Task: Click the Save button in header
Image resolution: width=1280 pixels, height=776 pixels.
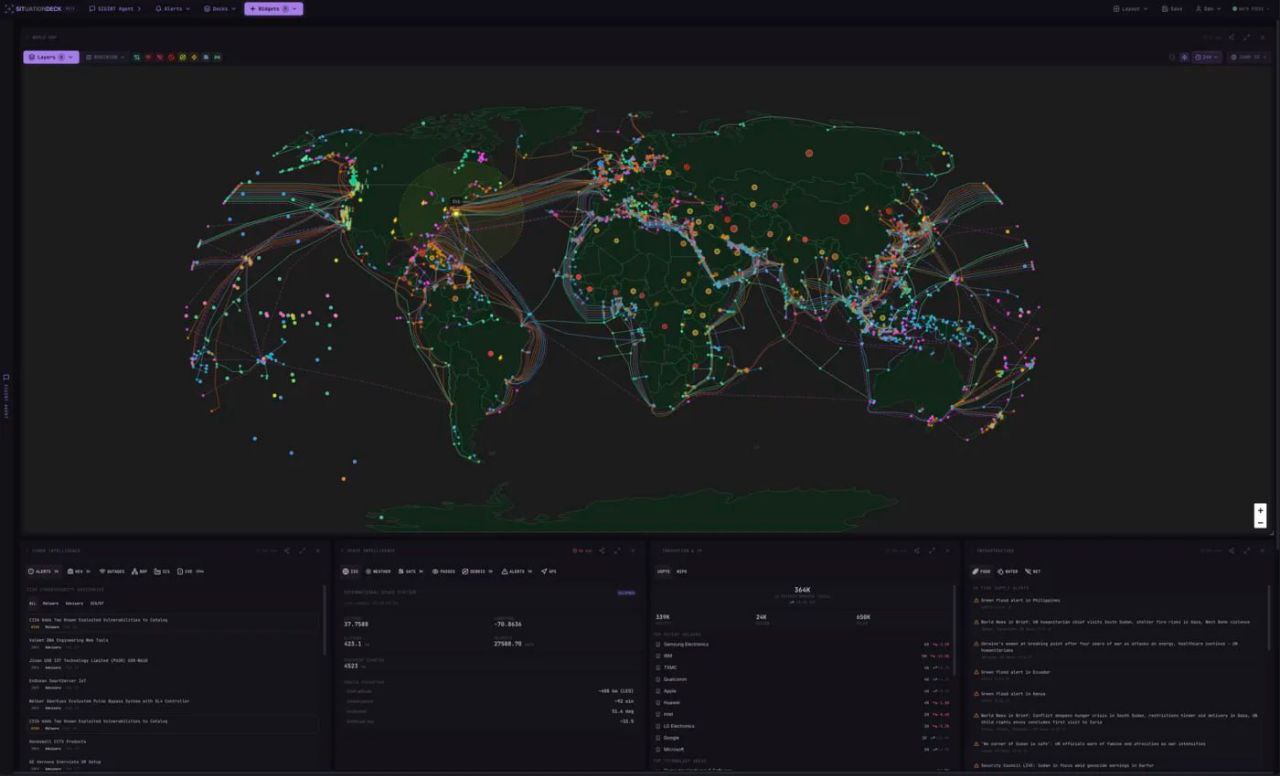Action: click(1172, 9)
